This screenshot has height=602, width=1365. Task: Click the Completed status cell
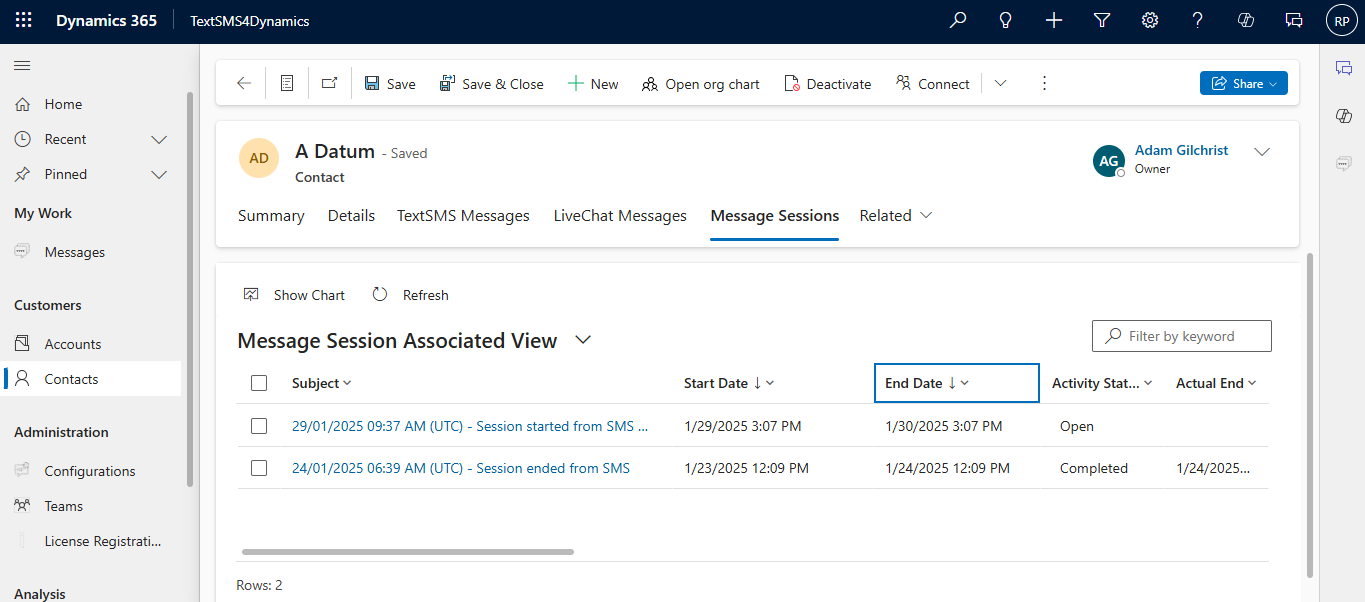1094,468
